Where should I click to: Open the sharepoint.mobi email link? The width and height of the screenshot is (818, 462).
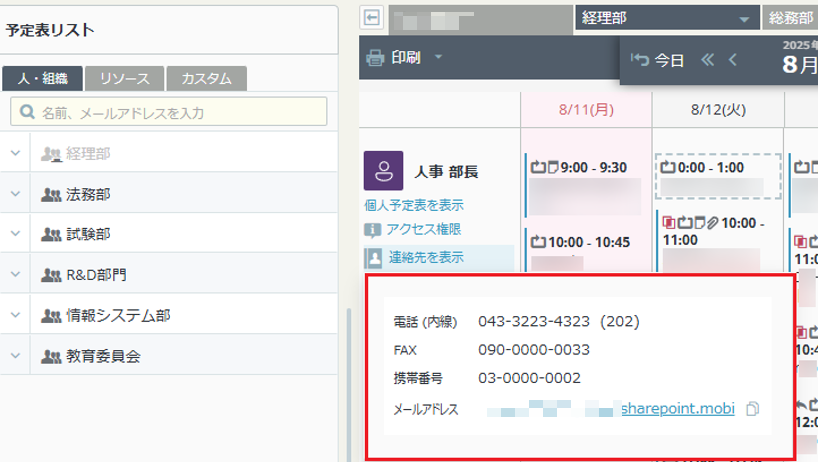(x=678, y=408)
